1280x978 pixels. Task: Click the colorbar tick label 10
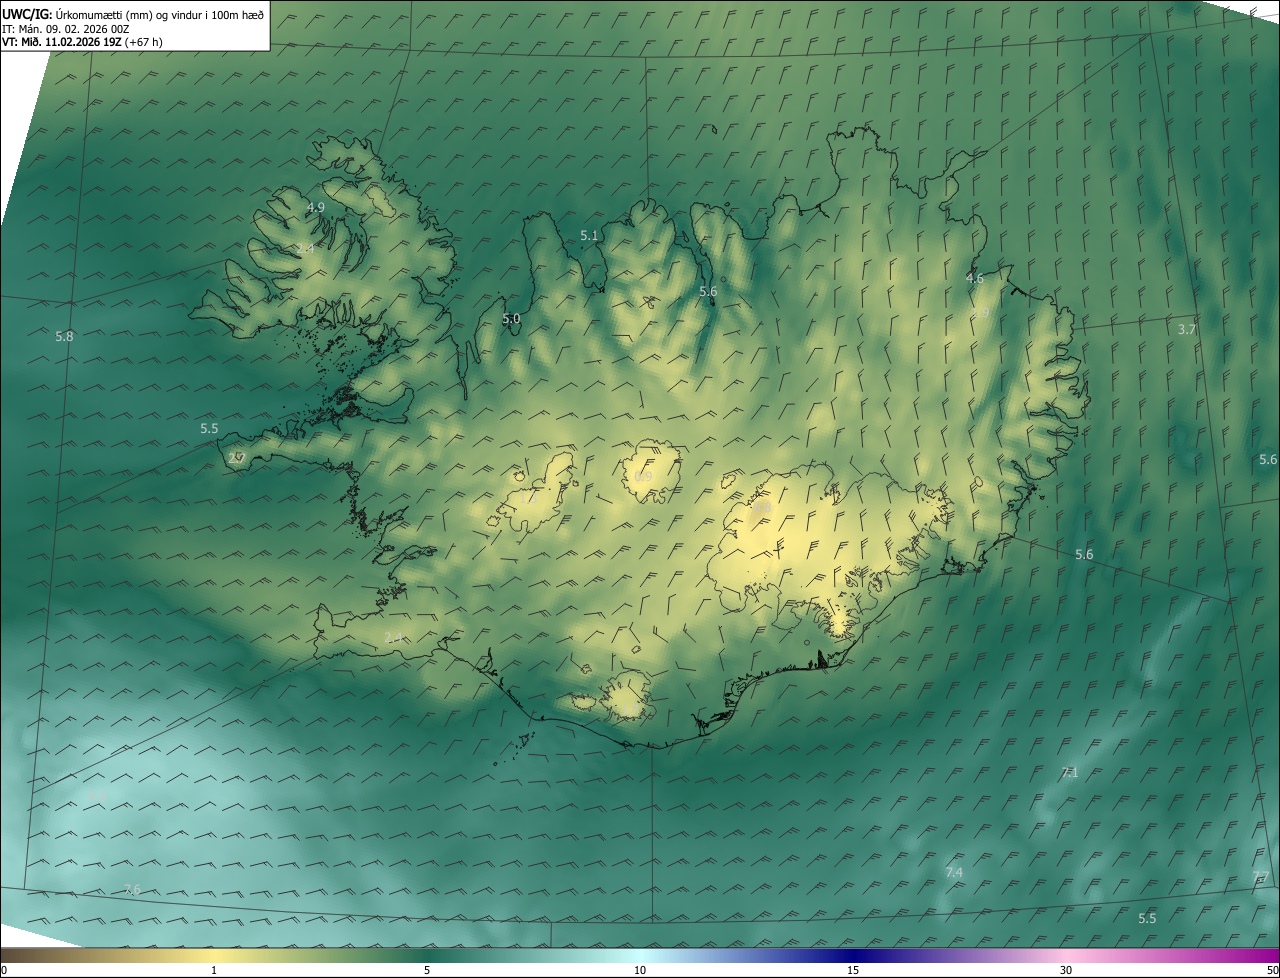(640, 970)
